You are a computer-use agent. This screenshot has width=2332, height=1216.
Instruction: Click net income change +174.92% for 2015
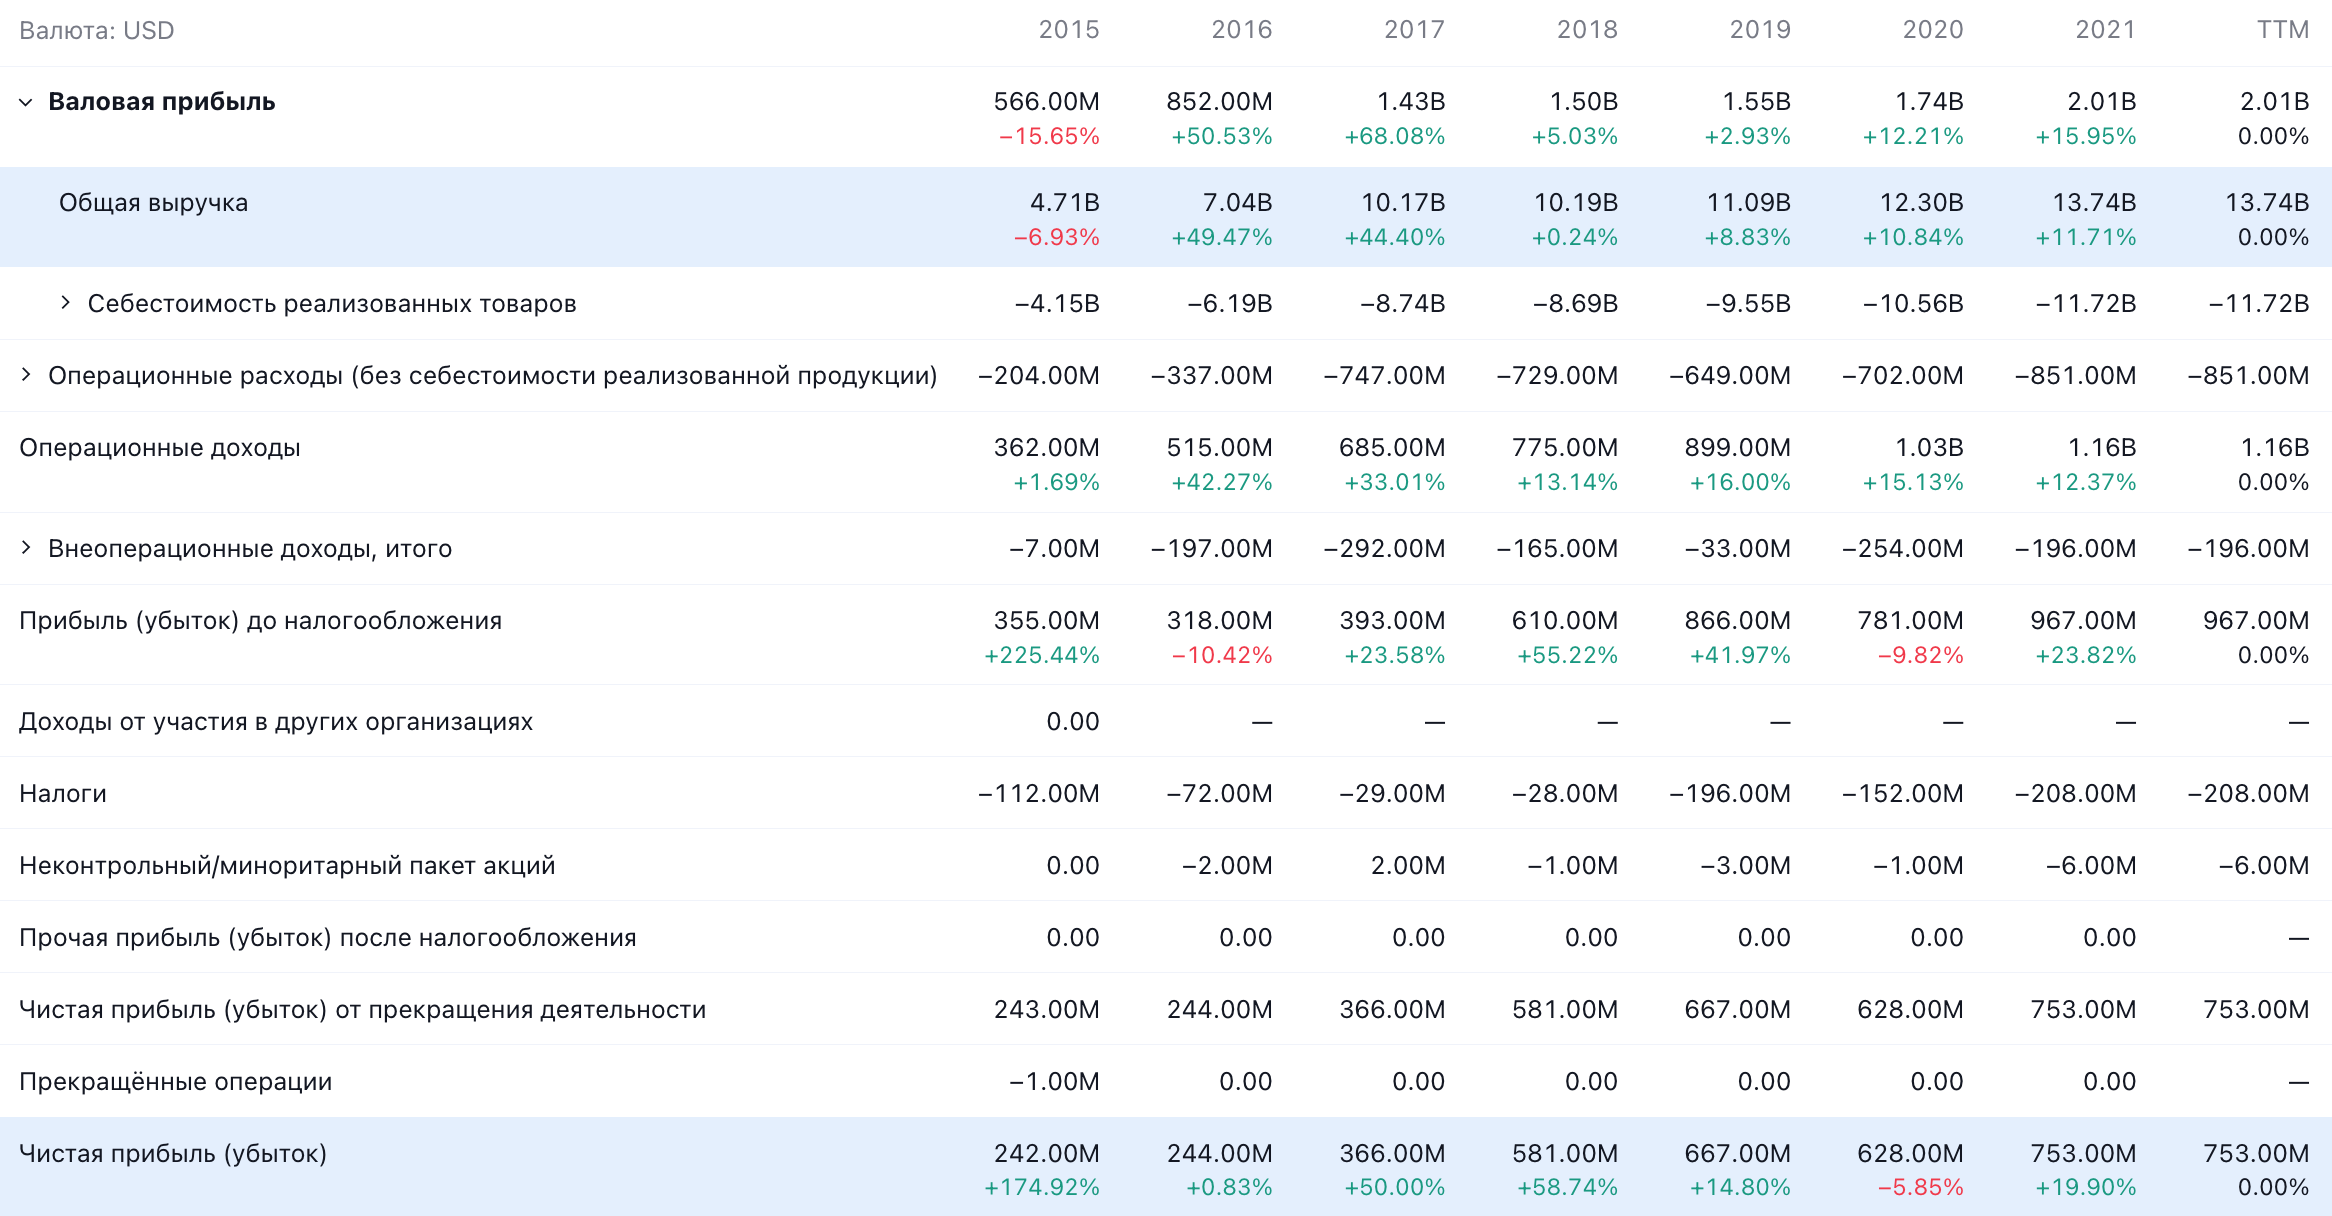tap(1042, 1187)
